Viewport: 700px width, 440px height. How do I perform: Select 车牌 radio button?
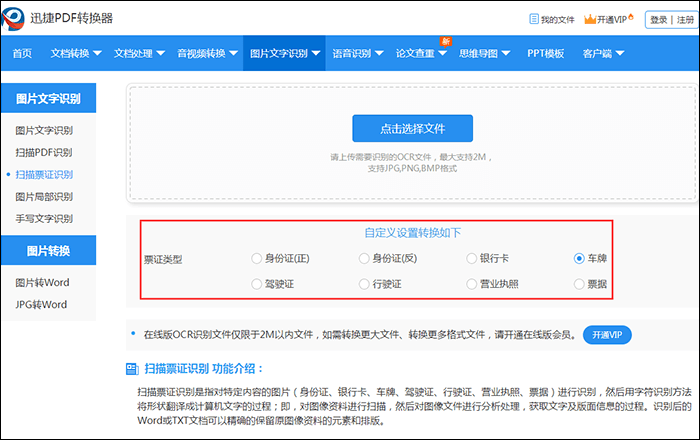pyautogui.click(x=579, y=258)
